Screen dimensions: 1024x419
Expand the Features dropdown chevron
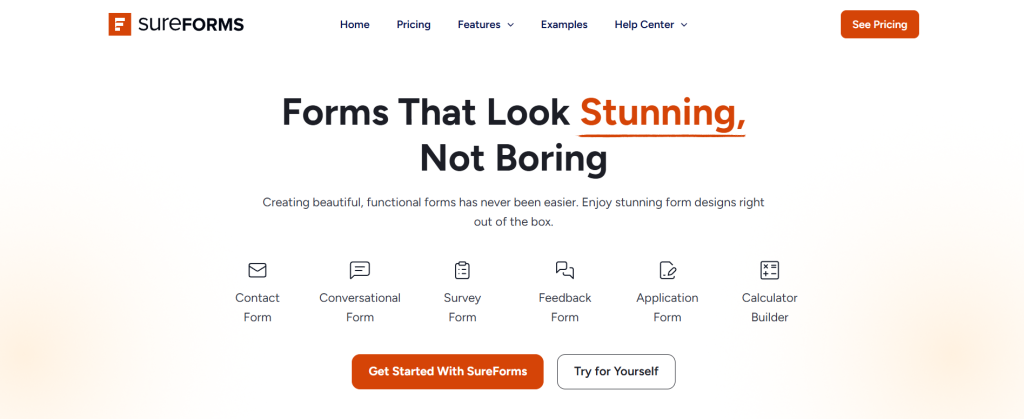(510, 25)
